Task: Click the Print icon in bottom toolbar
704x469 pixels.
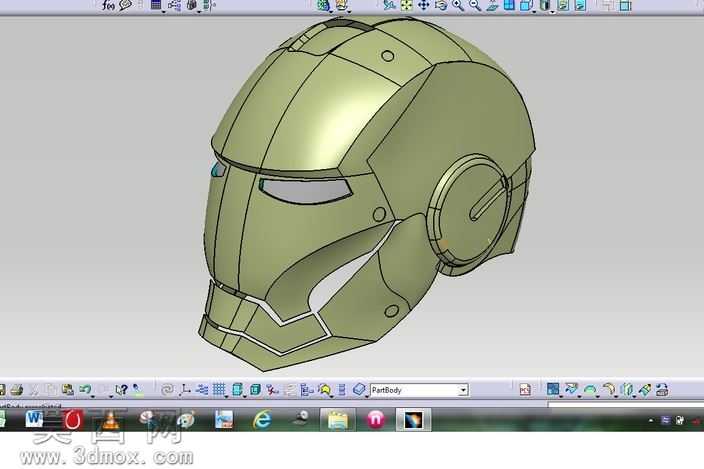Action: [17, 390]
